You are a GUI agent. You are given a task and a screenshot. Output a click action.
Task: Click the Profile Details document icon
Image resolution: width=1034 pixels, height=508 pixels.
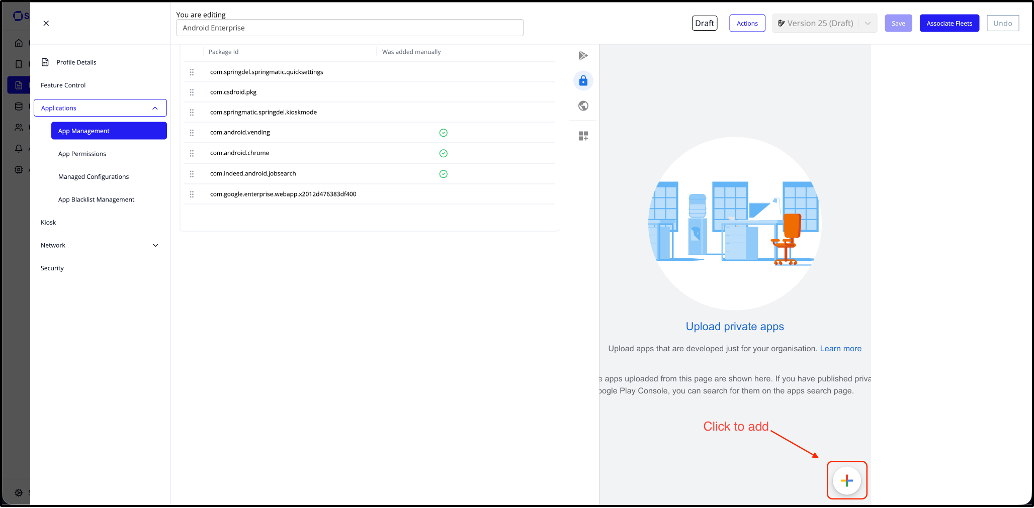[46, 62]
